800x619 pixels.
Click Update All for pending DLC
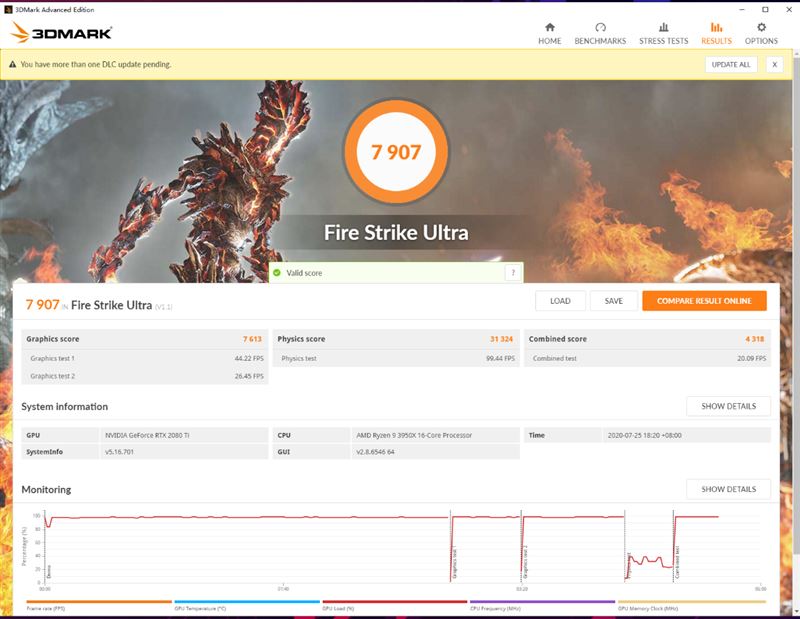(731, 64)
